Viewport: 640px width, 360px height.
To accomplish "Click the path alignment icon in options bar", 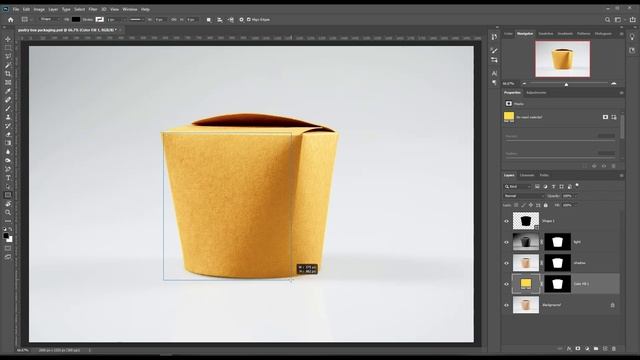I will point(220,20).
